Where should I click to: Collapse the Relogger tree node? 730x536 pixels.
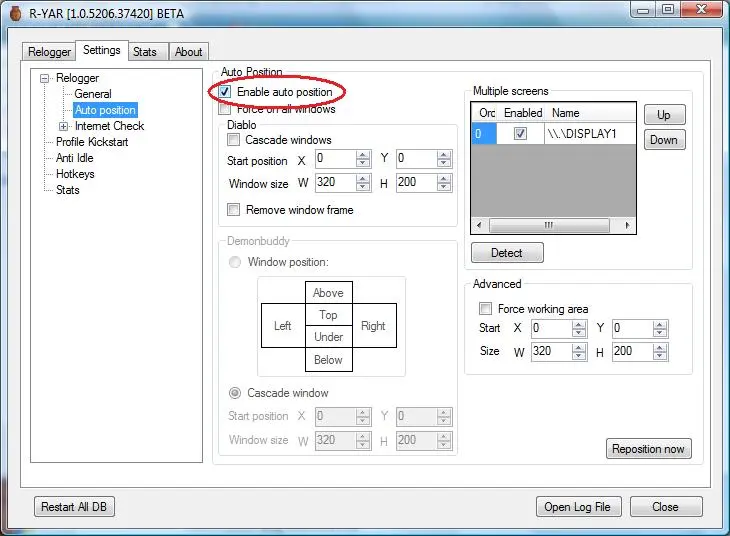click(45, 78)
